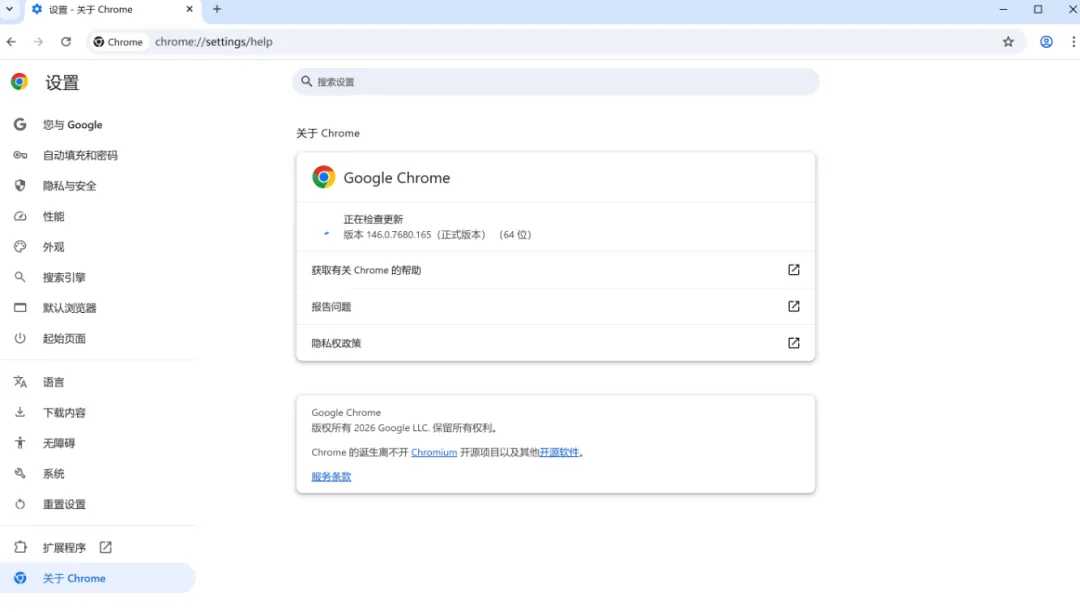Screen dimensions: 1080x612
Task: Open 起始页面 settings section
Action: (98, 339)
